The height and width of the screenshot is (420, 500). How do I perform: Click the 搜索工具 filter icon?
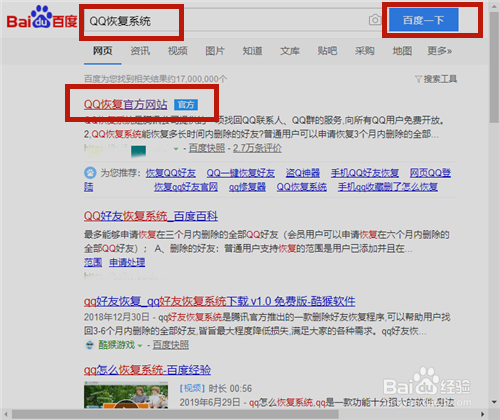[418, 79]
